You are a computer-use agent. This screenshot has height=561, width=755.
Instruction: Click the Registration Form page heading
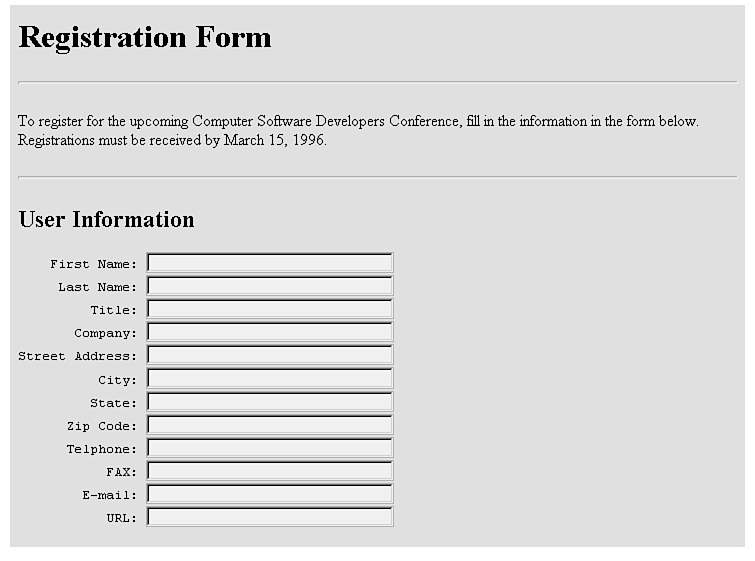145,38
